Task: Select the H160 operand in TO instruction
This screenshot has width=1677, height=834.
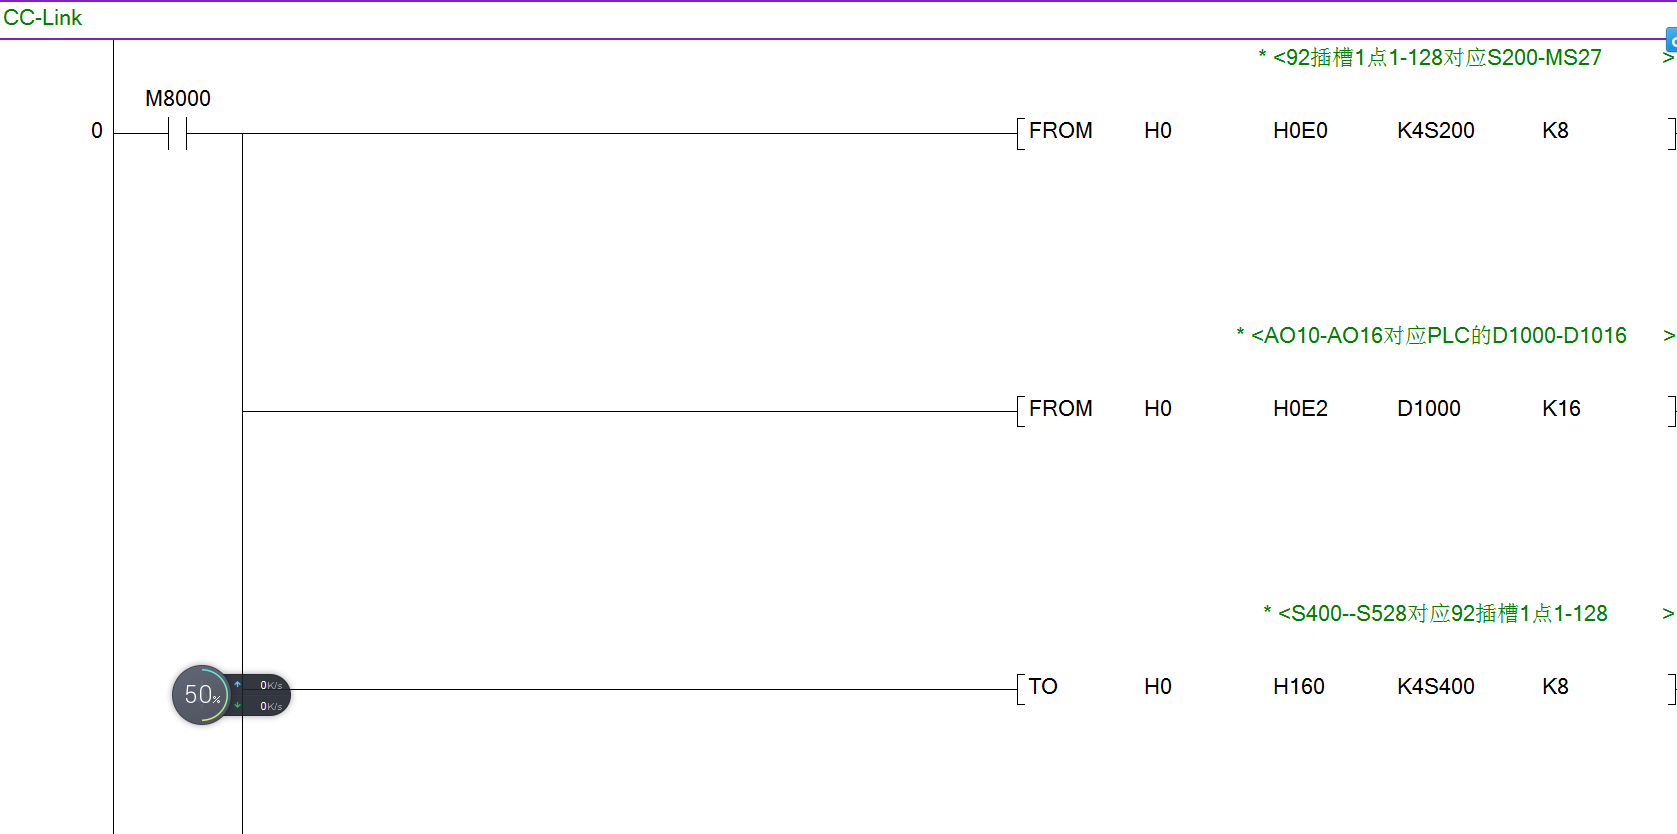Action: 1298,687
